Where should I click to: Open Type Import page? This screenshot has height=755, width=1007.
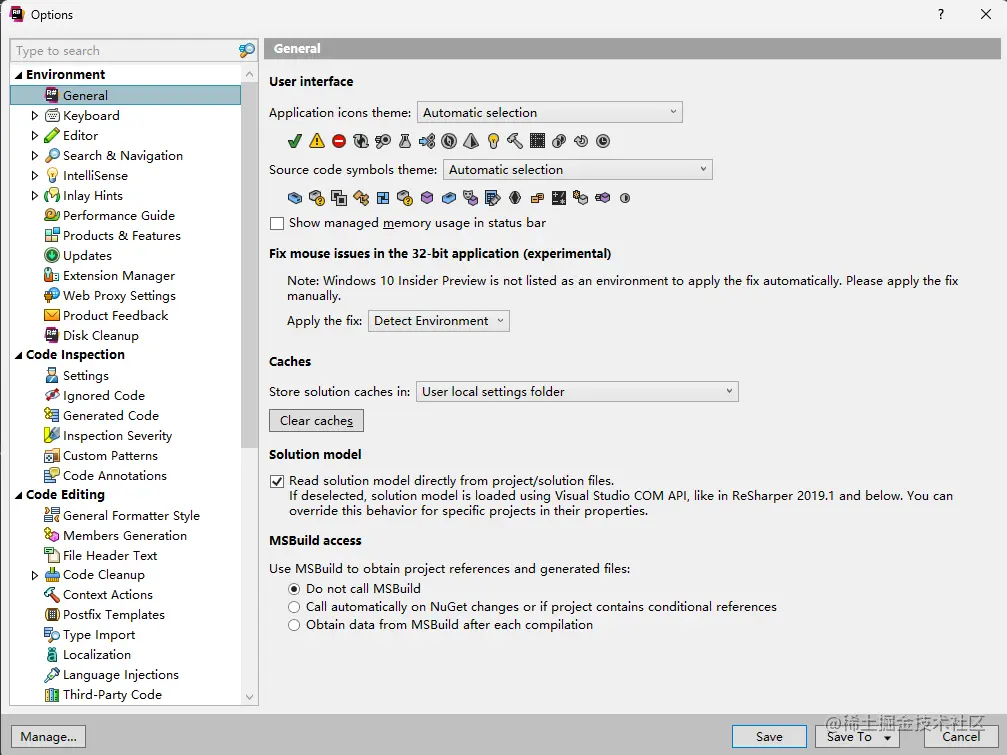(x=99, y=635)
